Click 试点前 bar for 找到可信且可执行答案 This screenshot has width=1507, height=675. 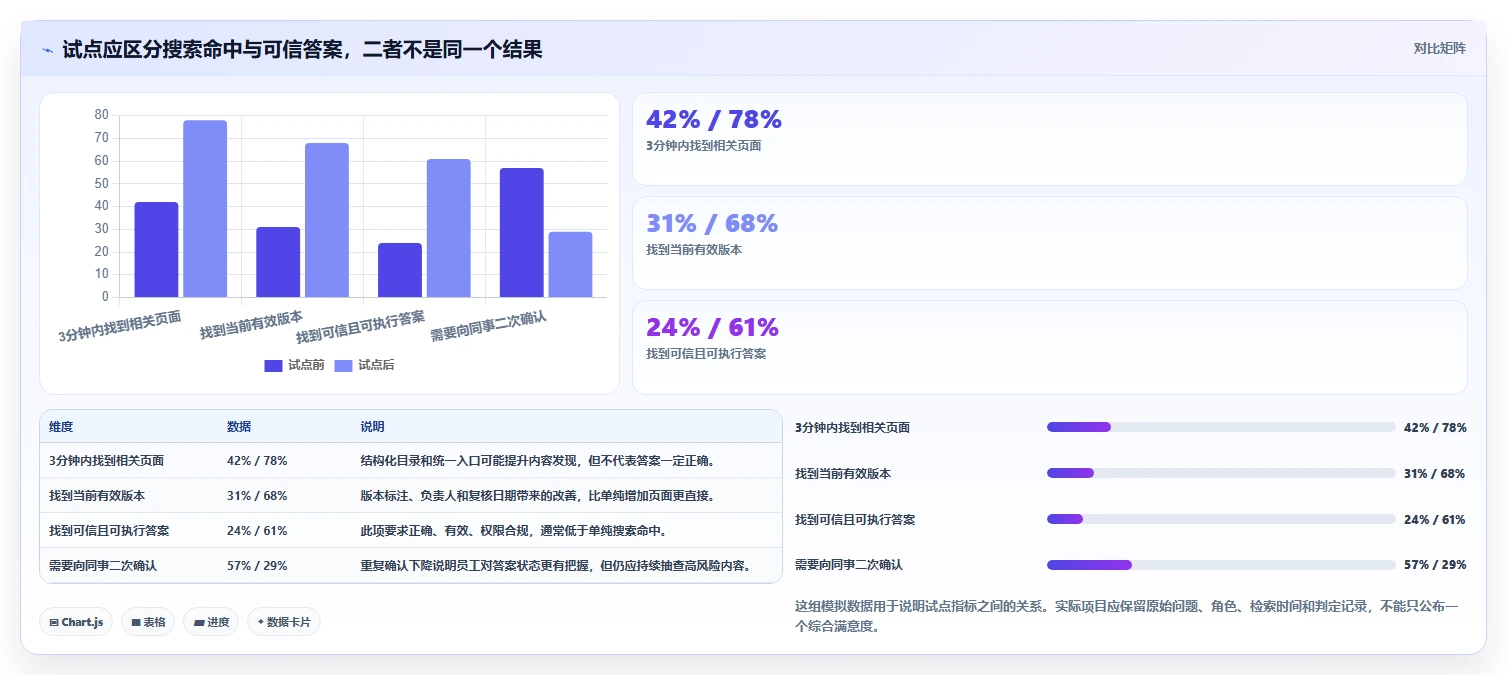[400, 270]
